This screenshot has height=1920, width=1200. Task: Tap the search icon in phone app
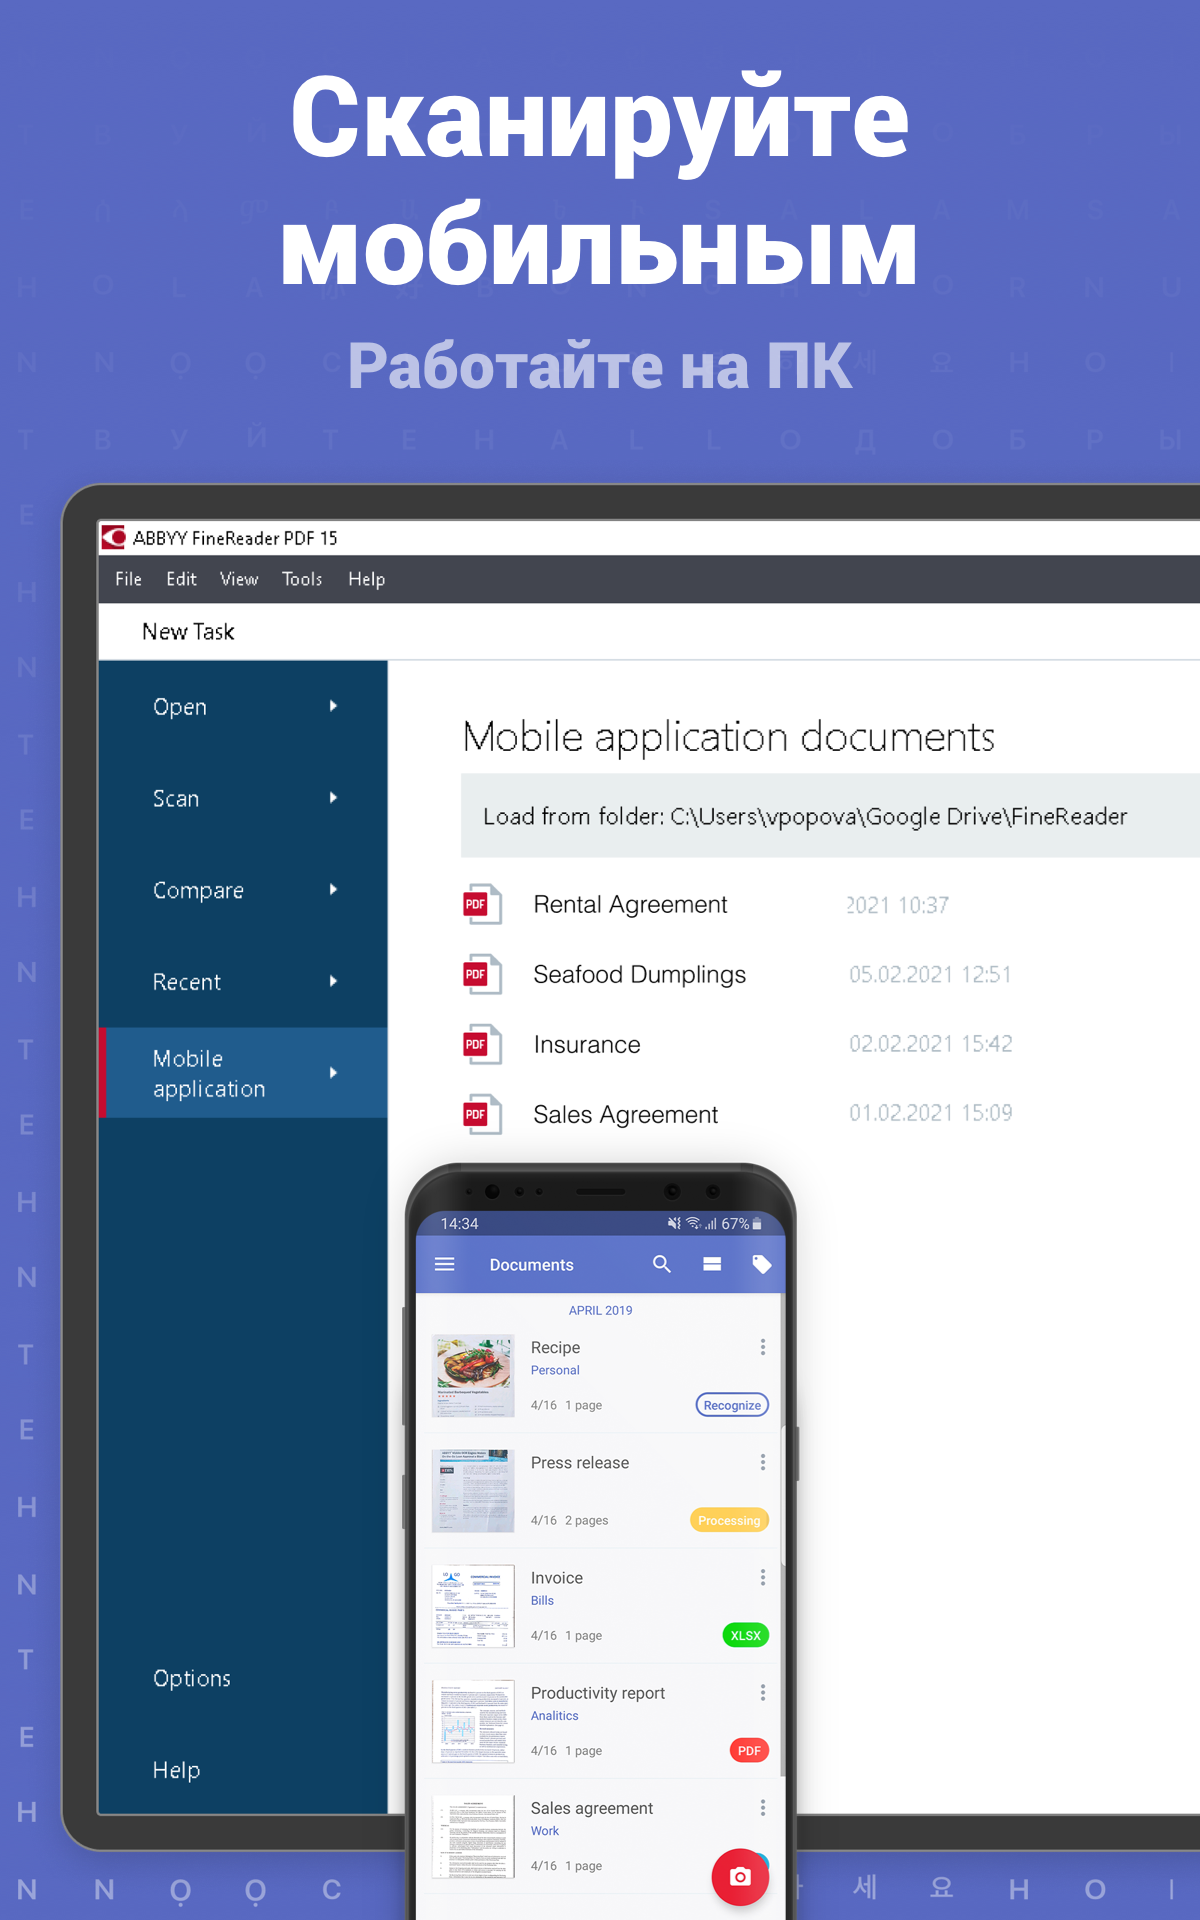662,1264
